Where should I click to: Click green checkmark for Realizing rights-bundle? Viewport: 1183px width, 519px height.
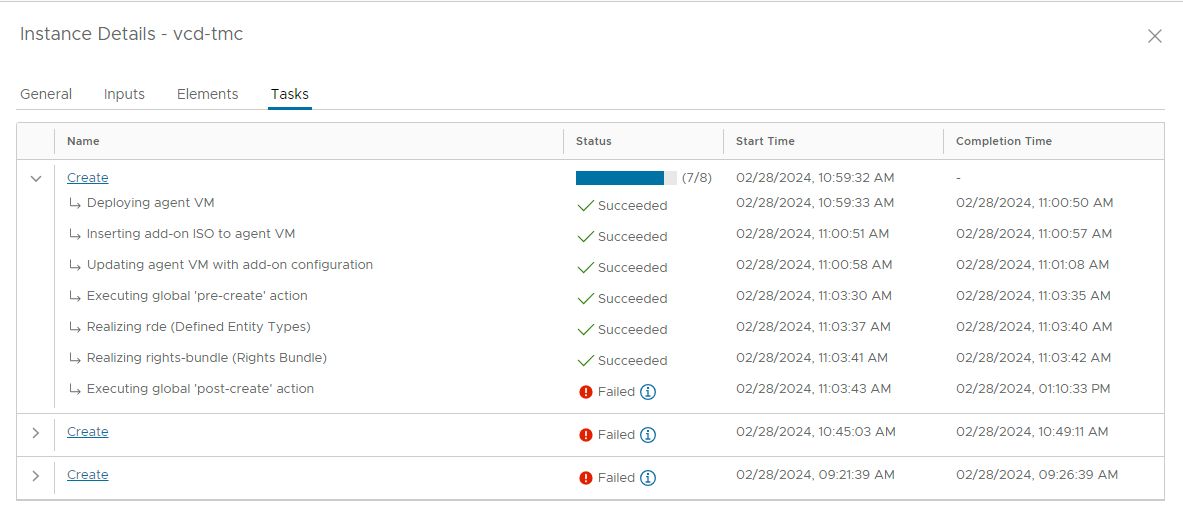(586, 361)
